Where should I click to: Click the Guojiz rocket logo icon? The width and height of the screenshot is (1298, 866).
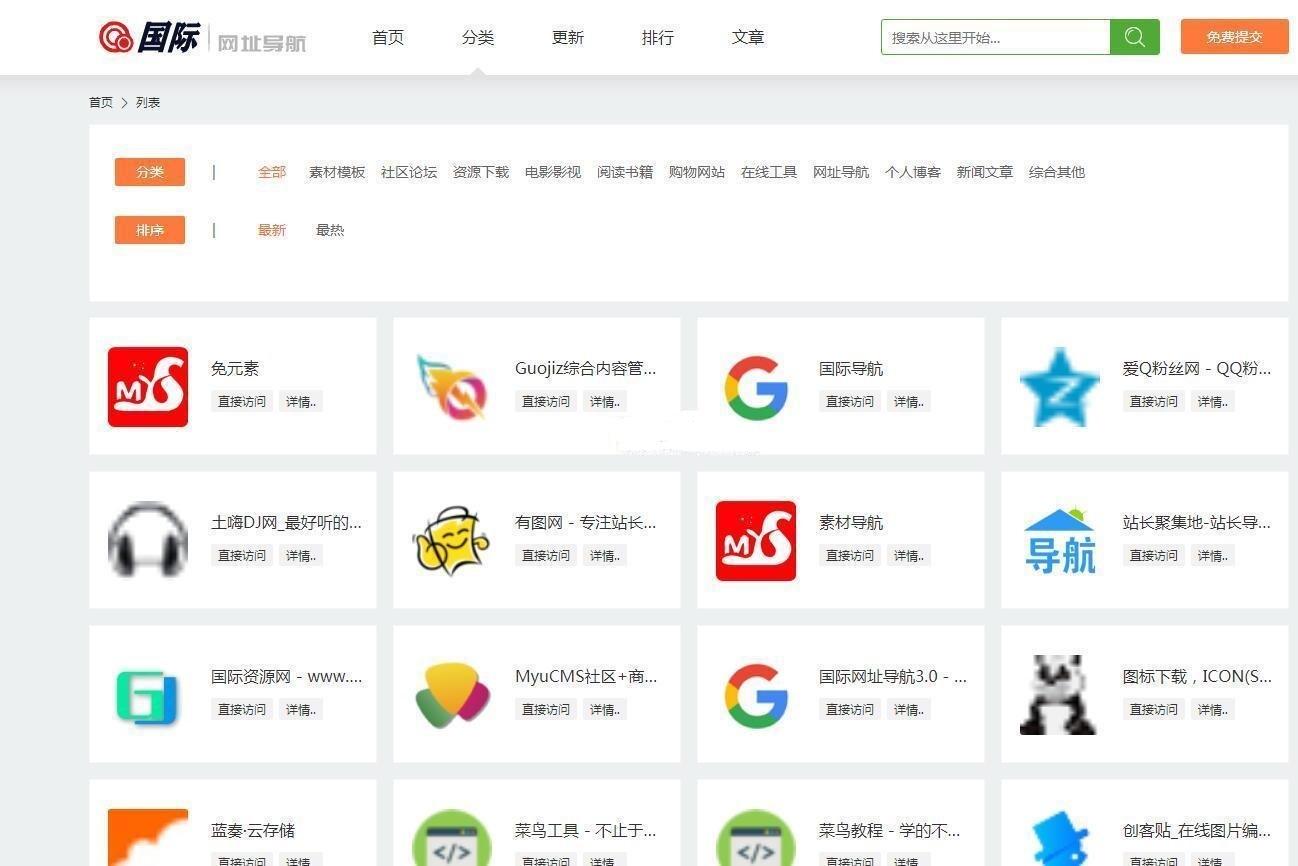[x=451, y=386]
